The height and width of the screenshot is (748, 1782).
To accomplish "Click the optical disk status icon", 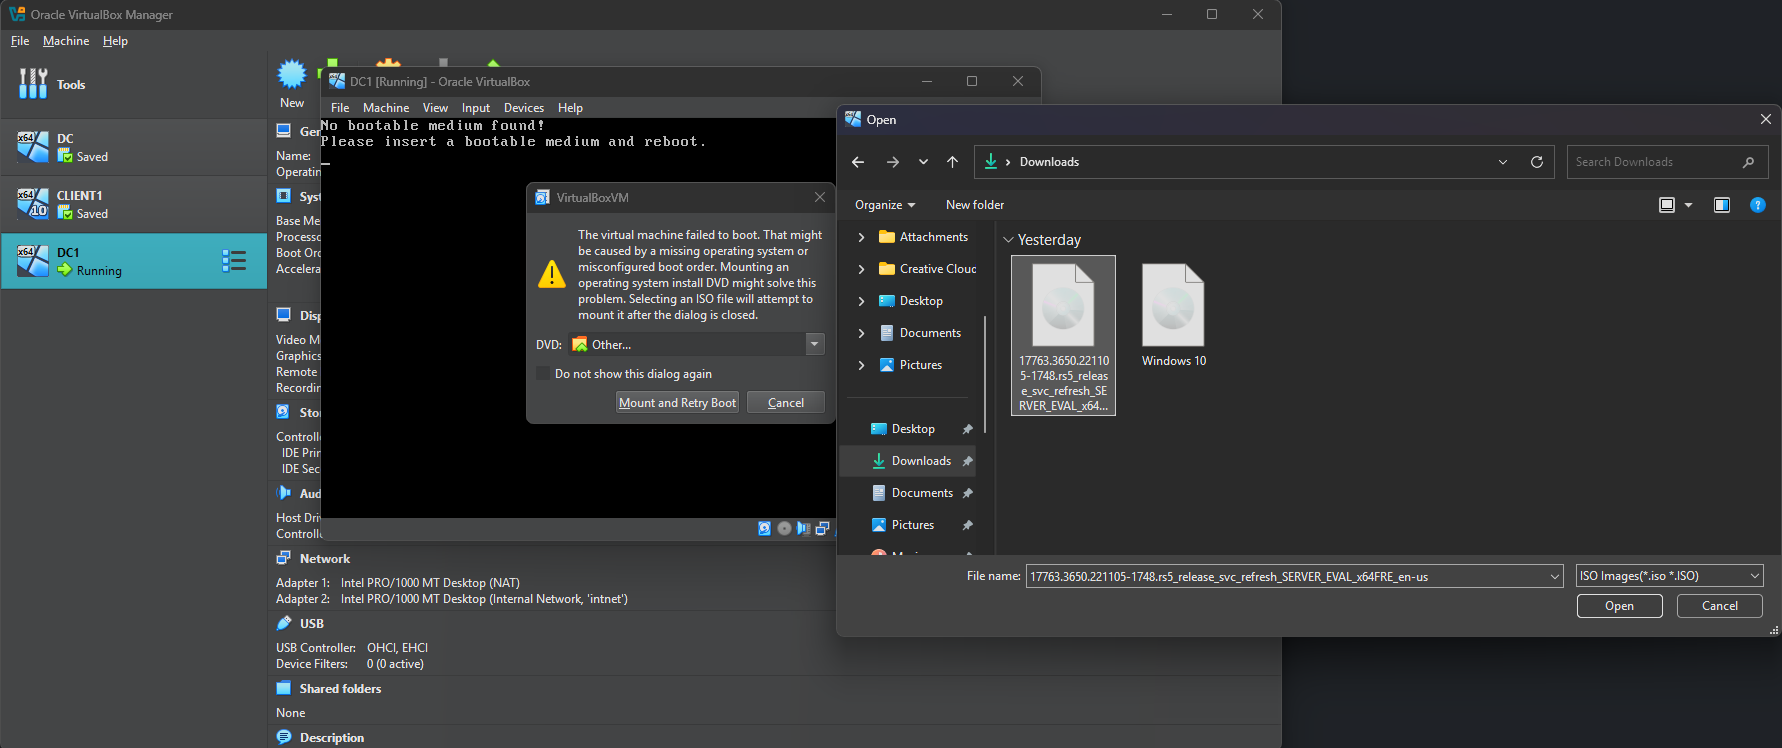I will coord(784,528).
